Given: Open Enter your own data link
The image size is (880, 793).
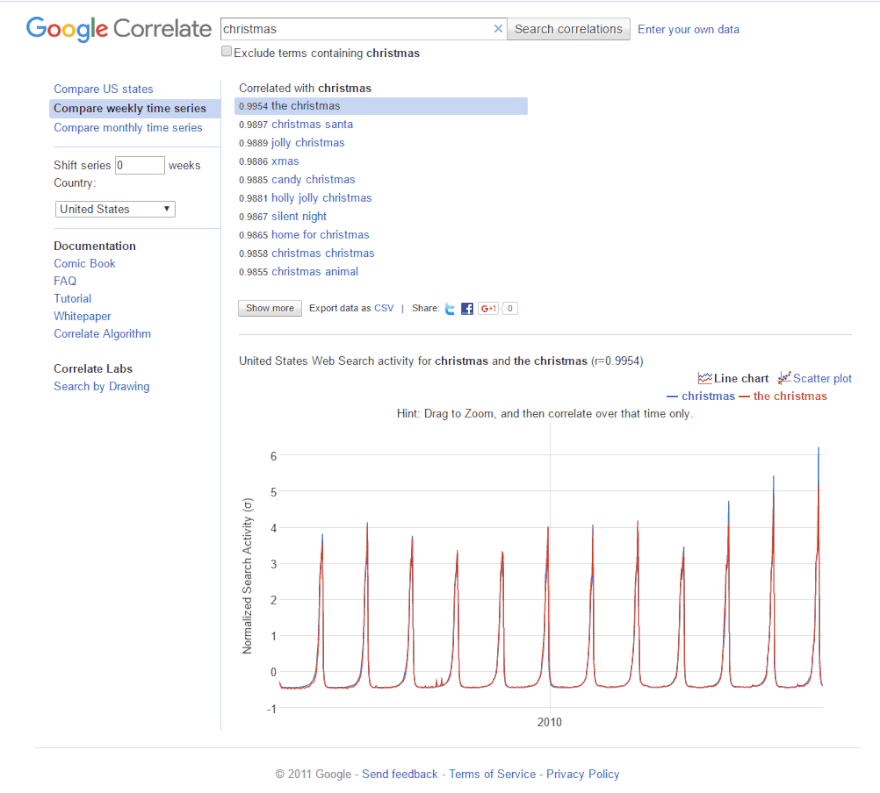Looking at the screenshot, I should [688, 29].
